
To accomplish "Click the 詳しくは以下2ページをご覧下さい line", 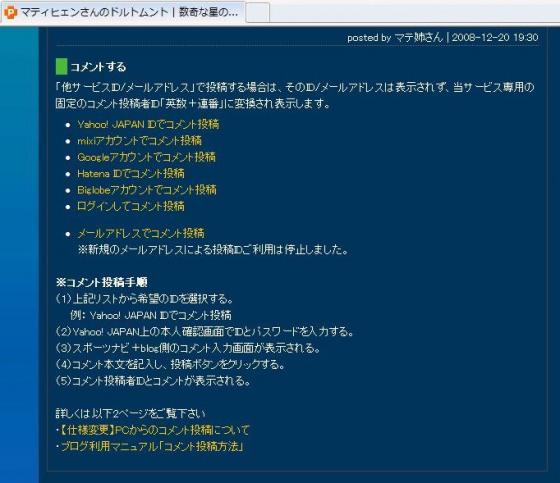I will [x=131, y=414].
